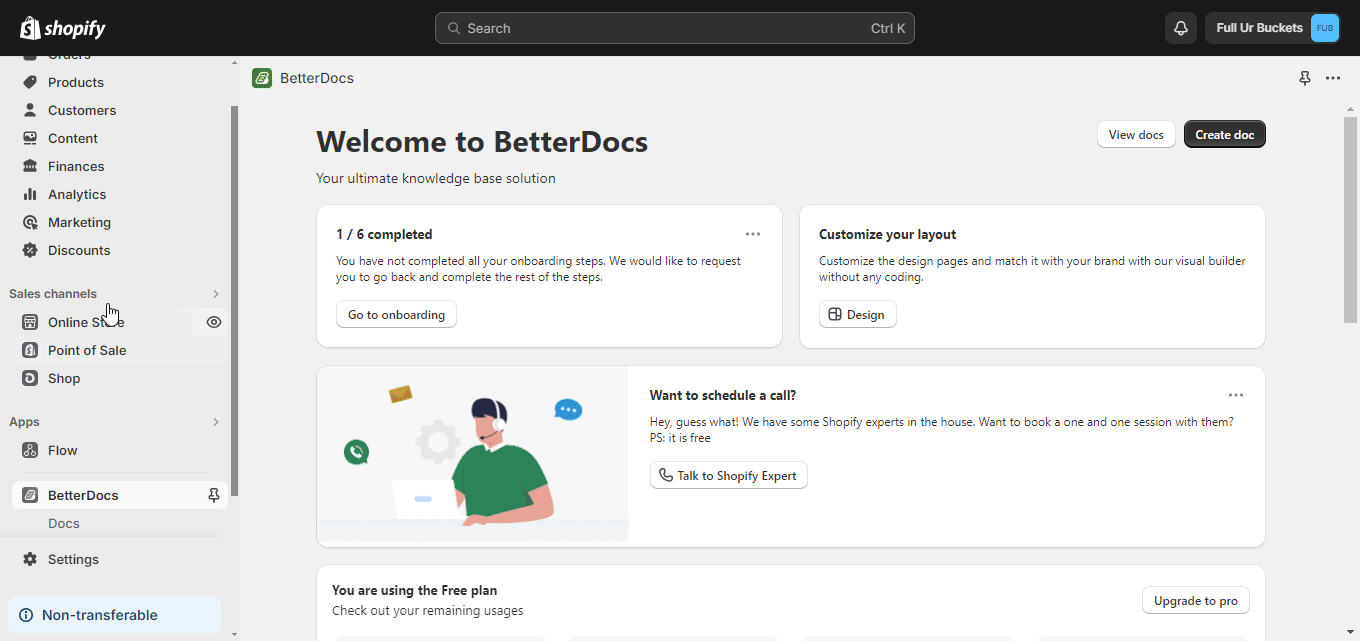
Task: Expand the Apps section chevron
Action: [x=215, y=422]
